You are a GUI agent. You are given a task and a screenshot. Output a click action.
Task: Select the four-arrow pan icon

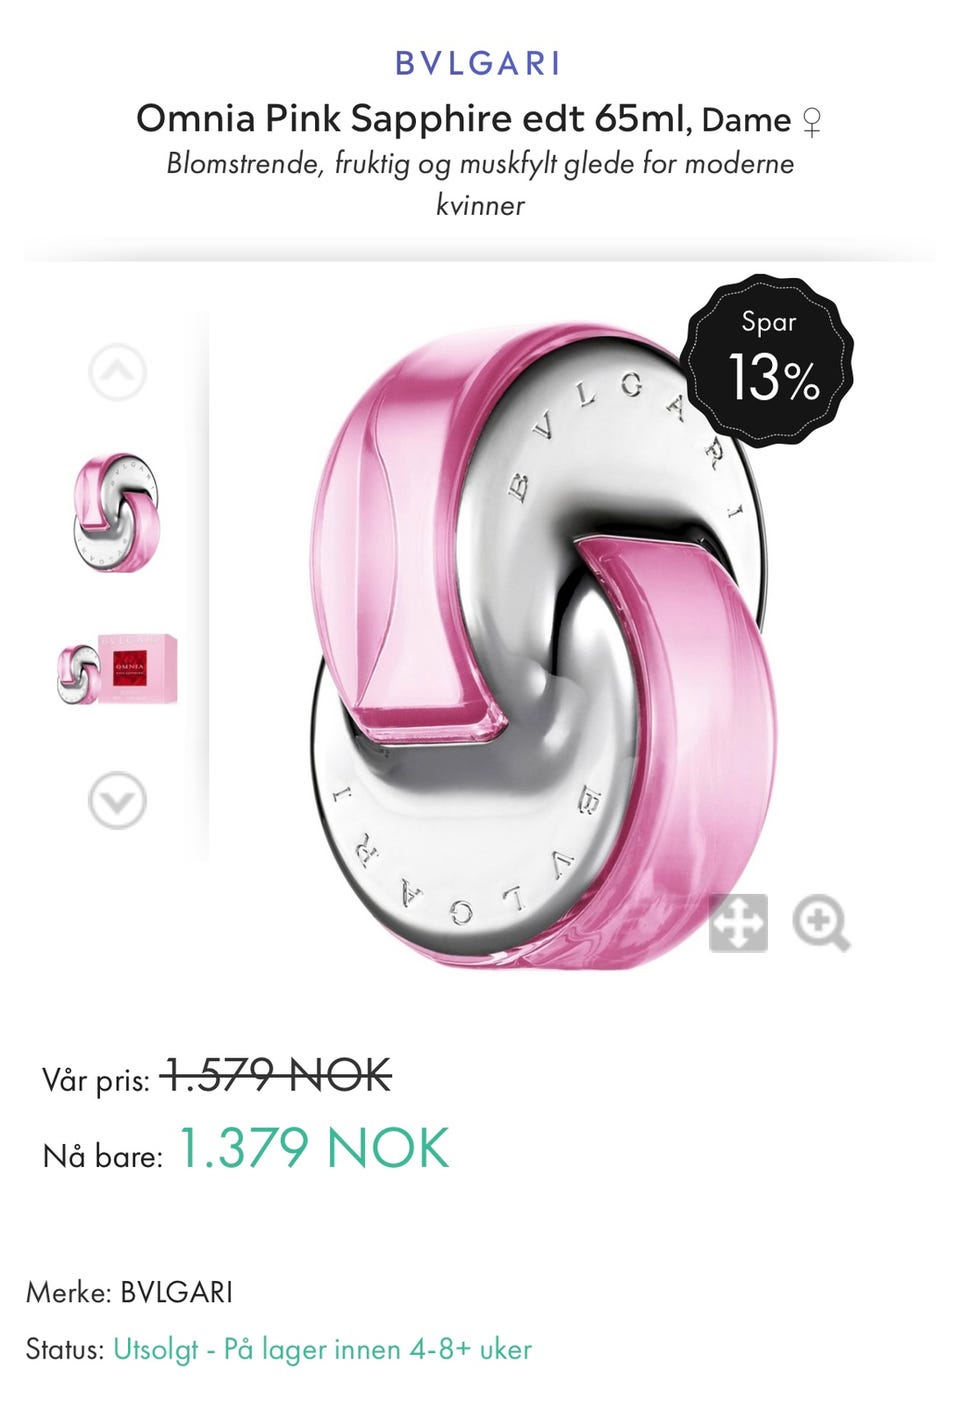tap(738, 922)
